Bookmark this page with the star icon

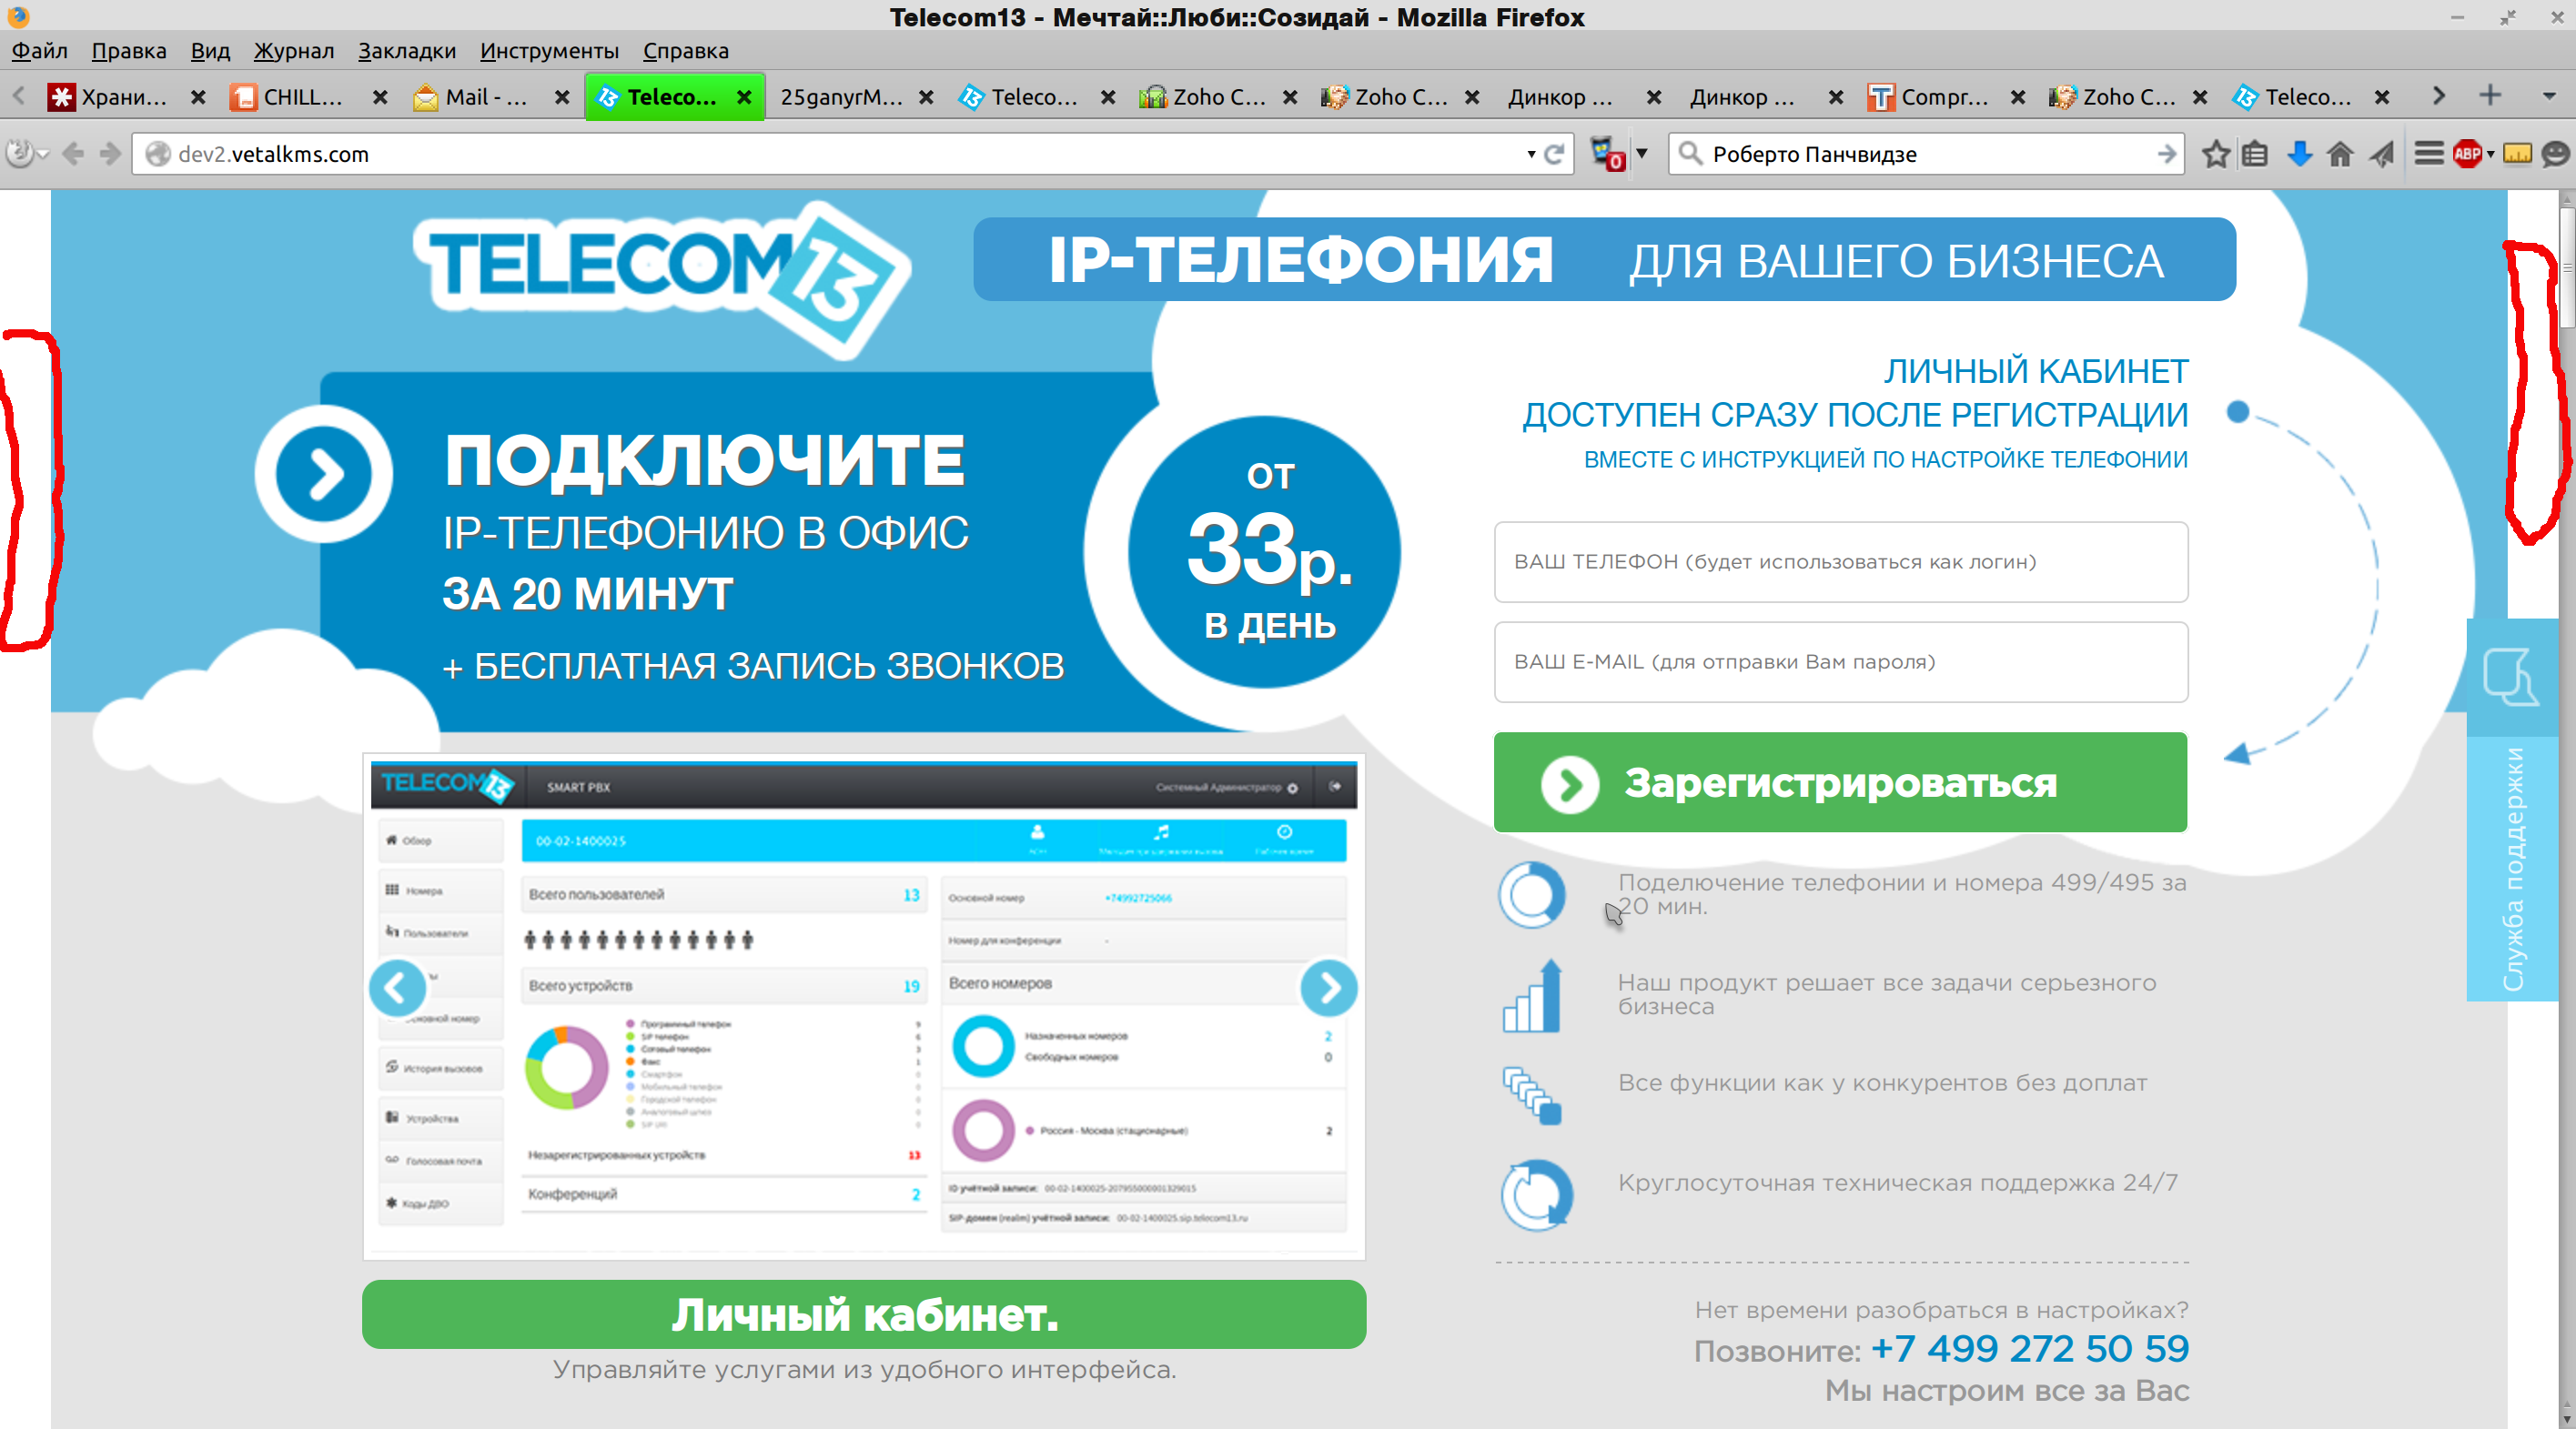[x=2216, y=154]
